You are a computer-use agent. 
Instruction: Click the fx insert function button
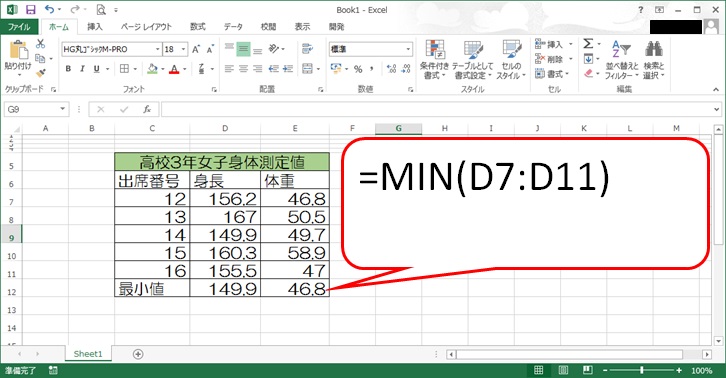(147, 109)
